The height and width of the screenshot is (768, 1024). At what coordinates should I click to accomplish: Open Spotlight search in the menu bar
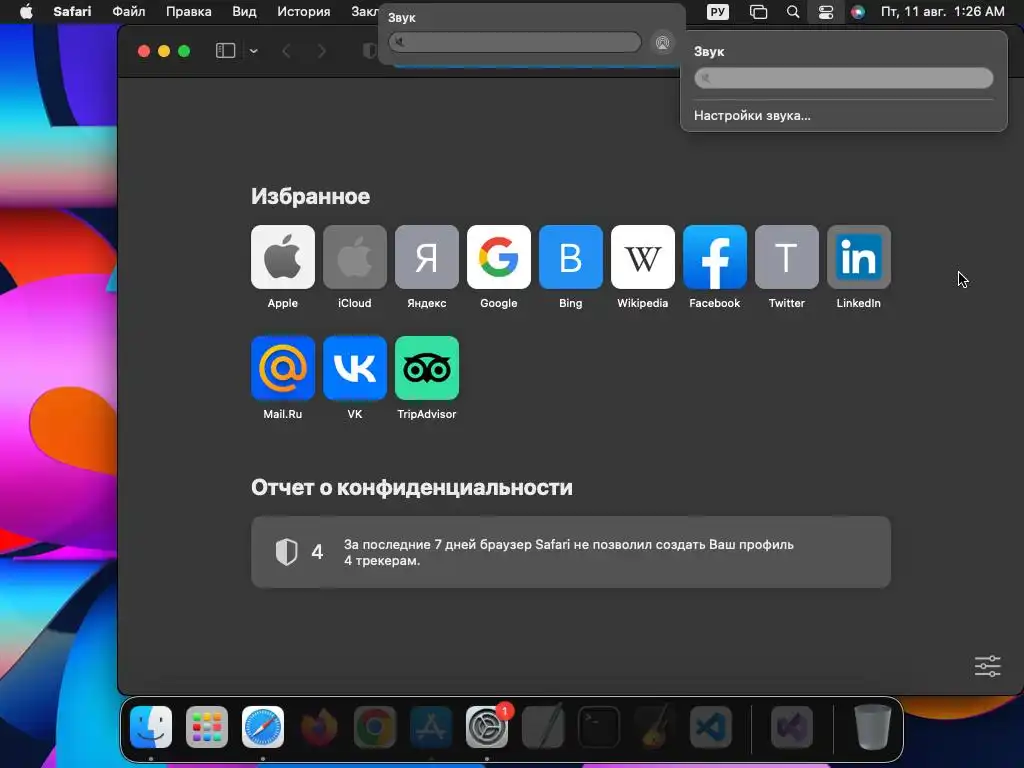click(x=793, y=12)
